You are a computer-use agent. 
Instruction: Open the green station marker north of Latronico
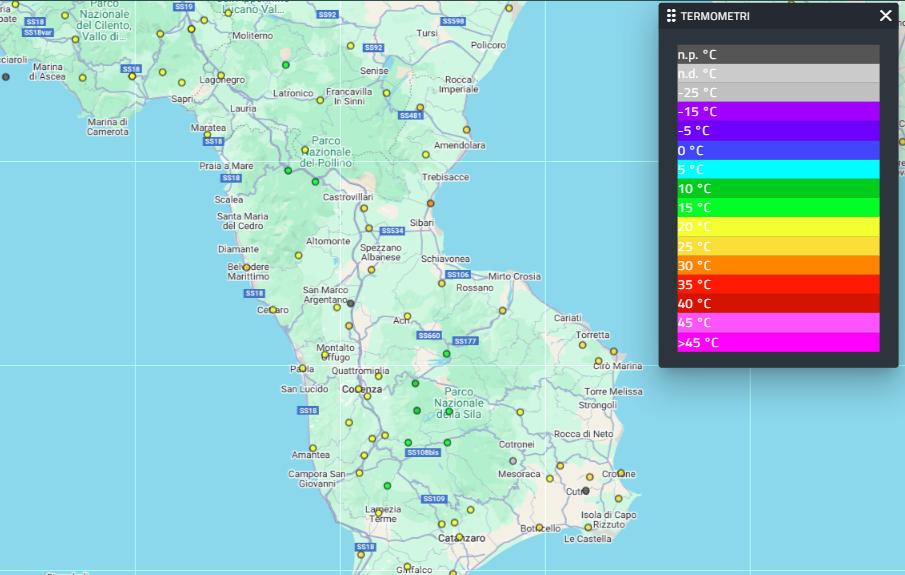pos(286,65)
